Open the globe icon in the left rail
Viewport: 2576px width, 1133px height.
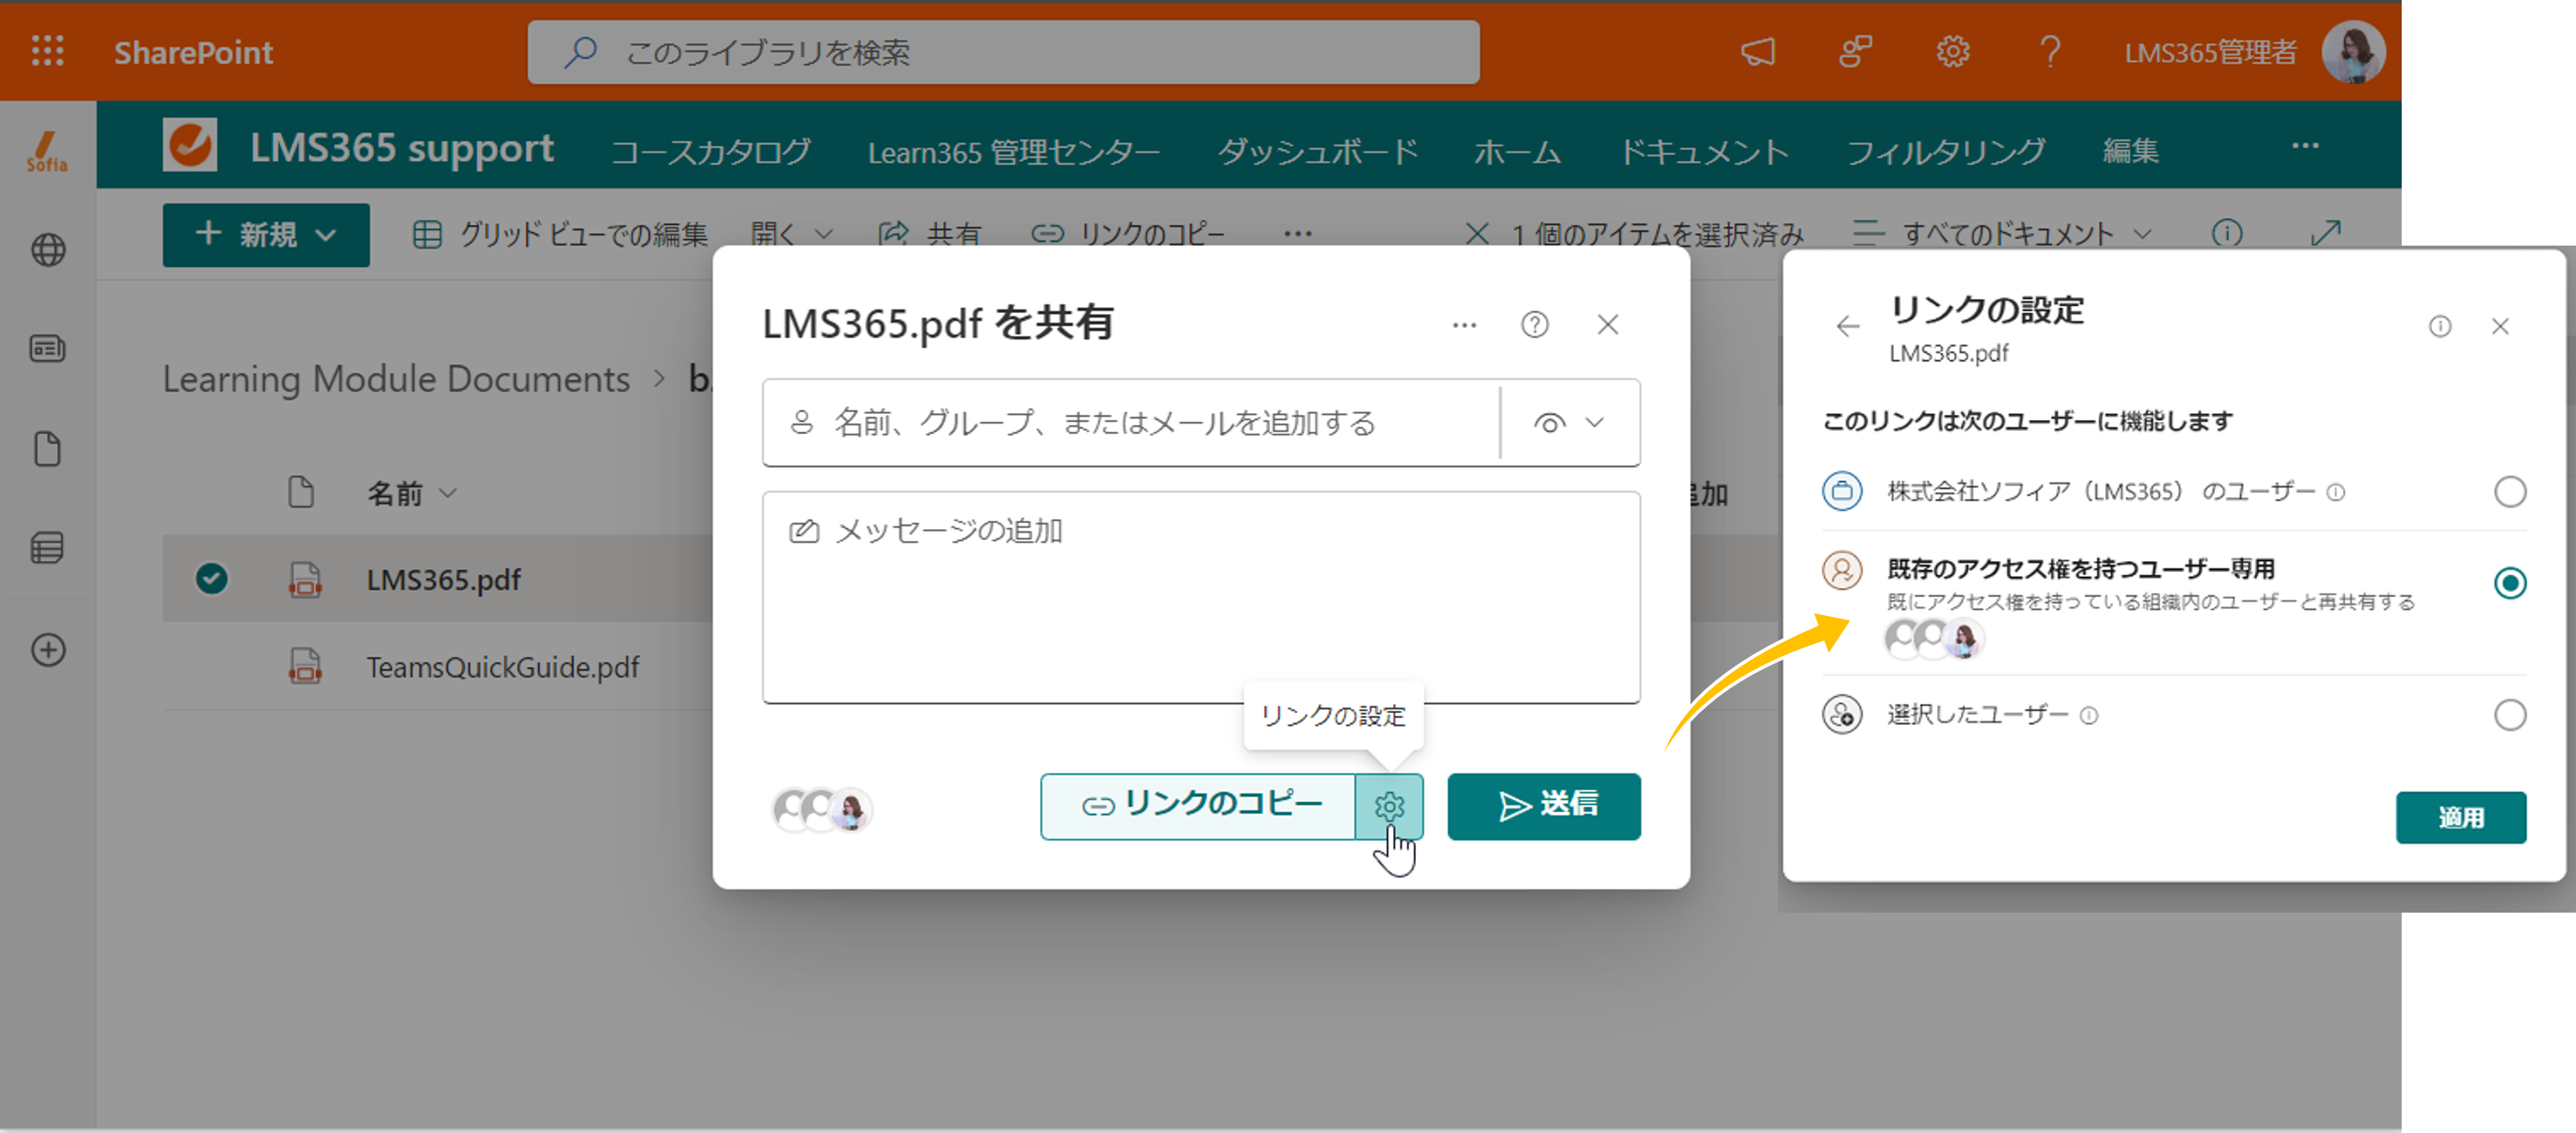(48, 249)
